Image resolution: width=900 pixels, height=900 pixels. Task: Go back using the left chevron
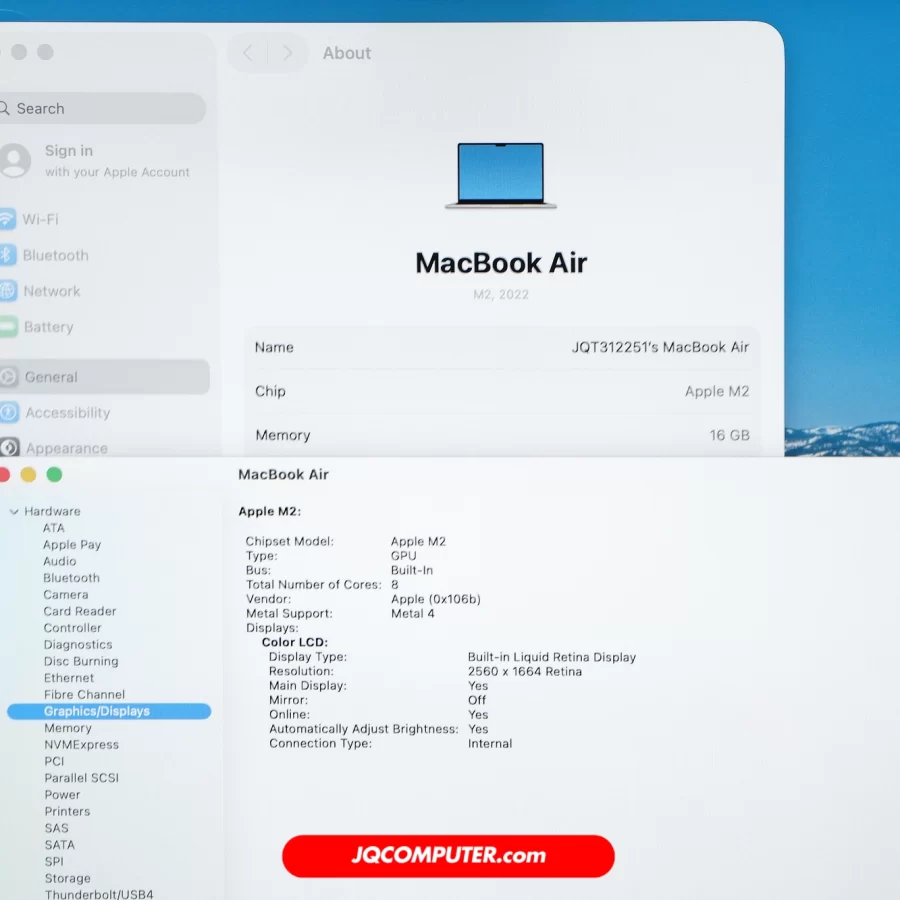[248, 53]
